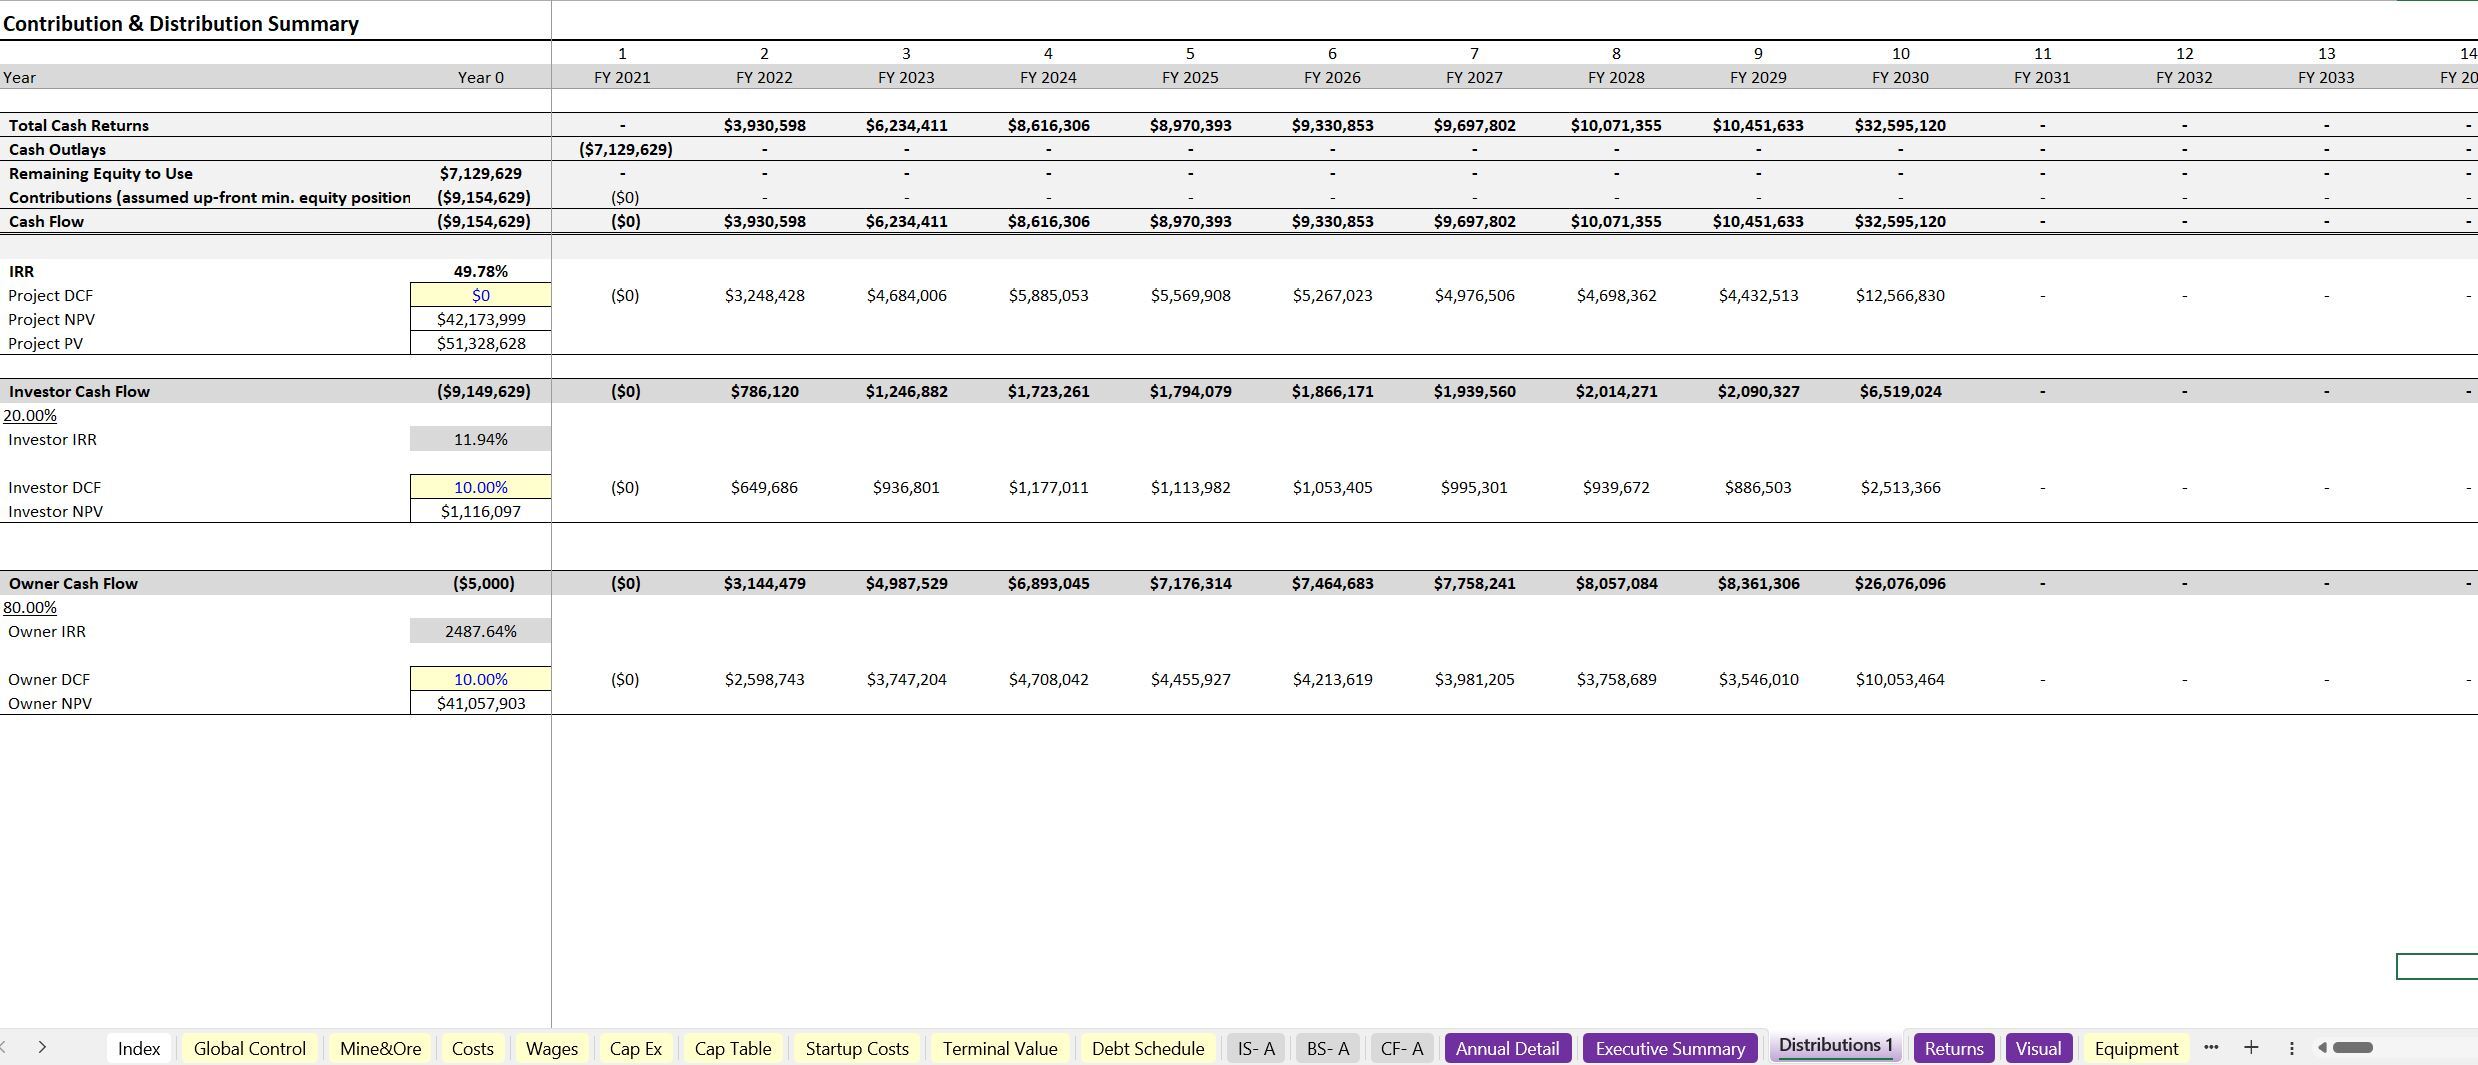Select the highlighted Project DCF $0 cell
Viewport: 2478px width, 1065px height.
(x=481, y=295)
